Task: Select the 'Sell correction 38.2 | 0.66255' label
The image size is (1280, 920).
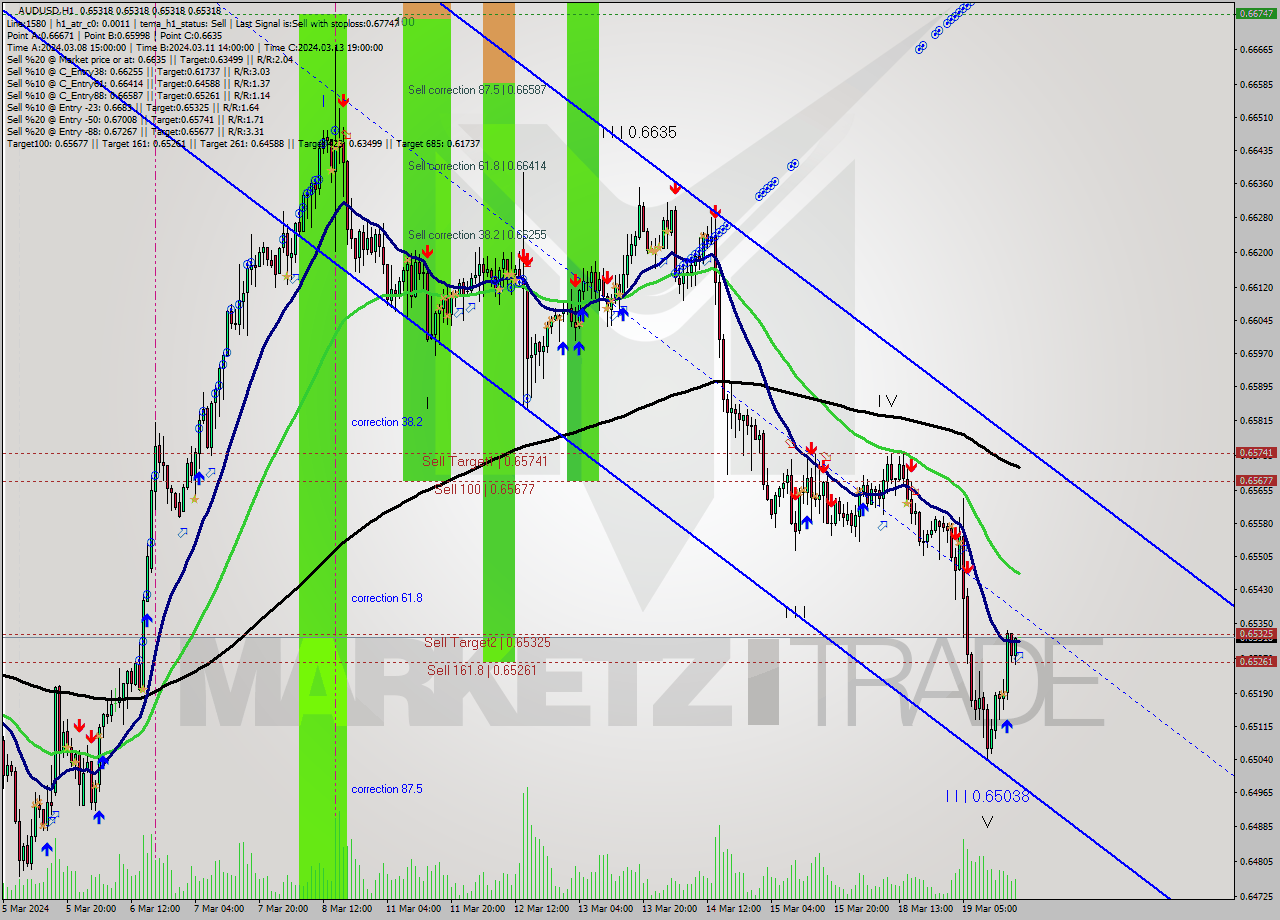Action: coord(477,235)
